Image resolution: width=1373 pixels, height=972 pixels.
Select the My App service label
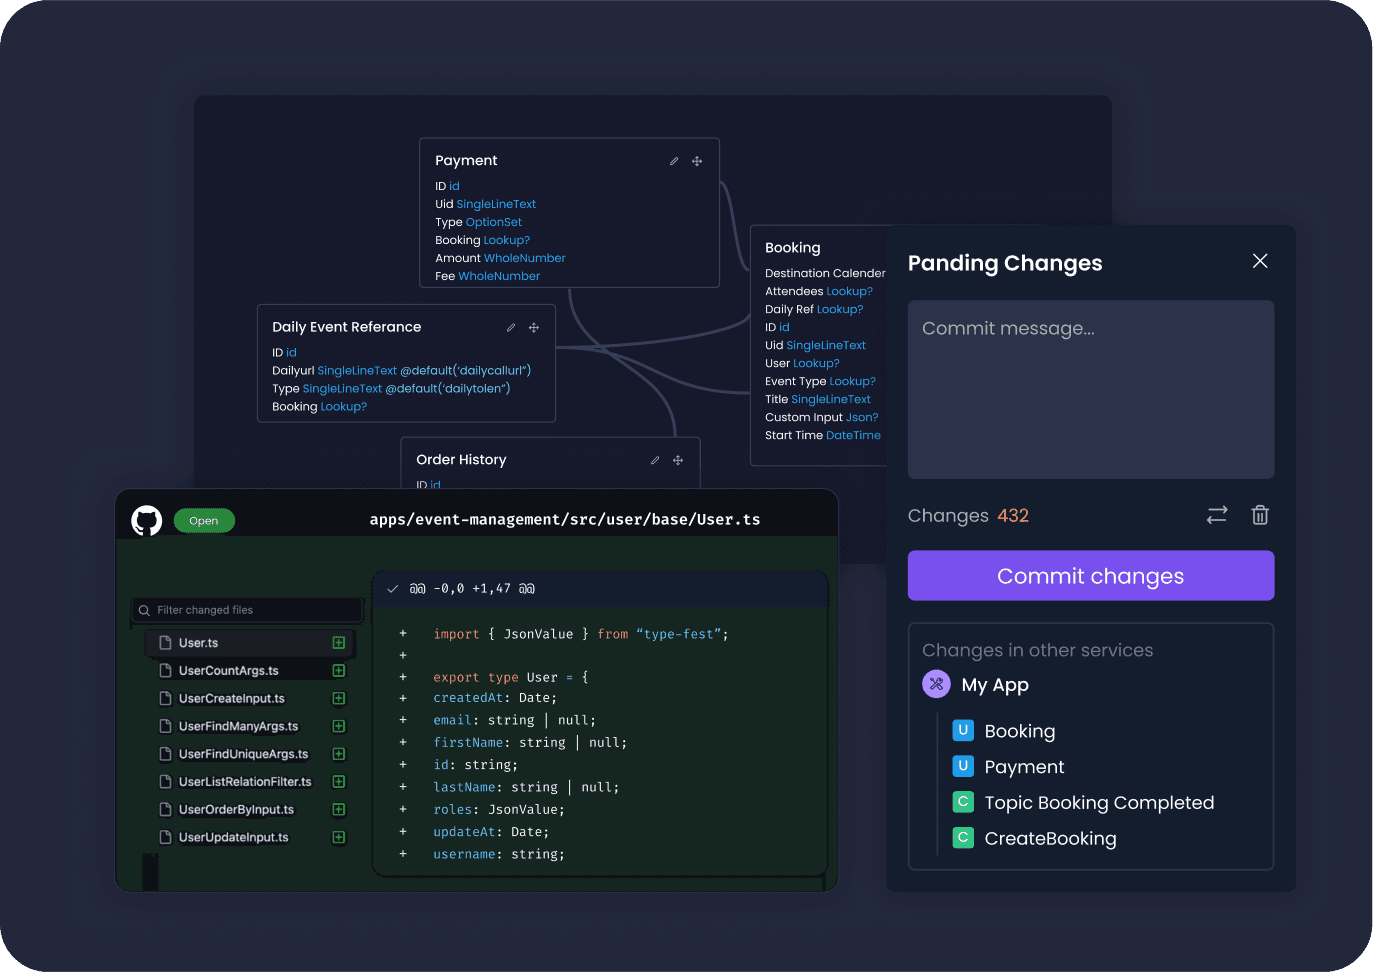pyautogui.click(x=995, y=685)
